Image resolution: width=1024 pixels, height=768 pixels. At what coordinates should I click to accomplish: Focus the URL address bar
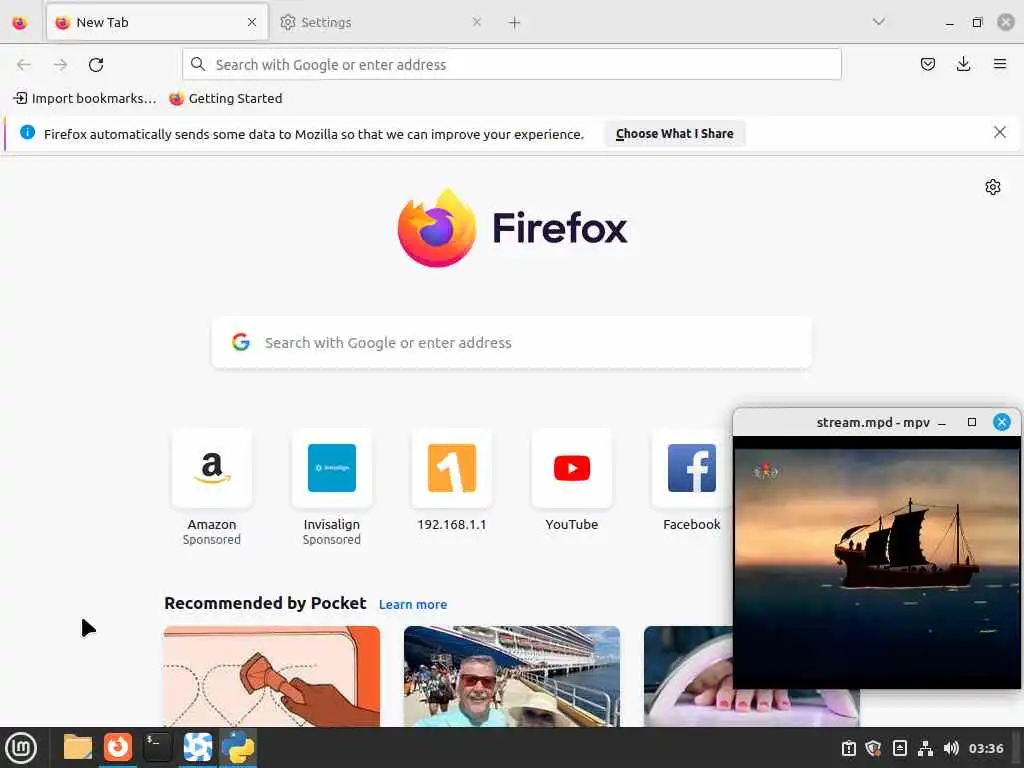pos(511,65)
